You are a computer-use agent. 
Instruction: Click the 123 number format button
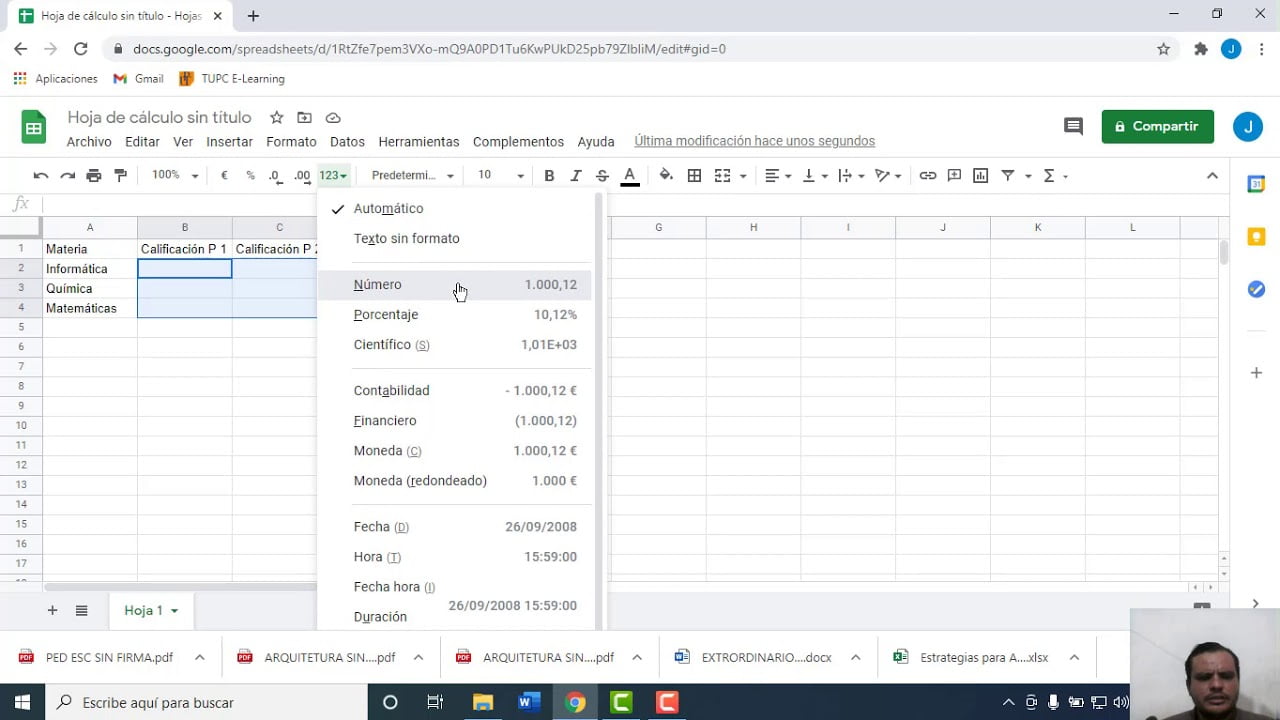[x=333, y=175]
